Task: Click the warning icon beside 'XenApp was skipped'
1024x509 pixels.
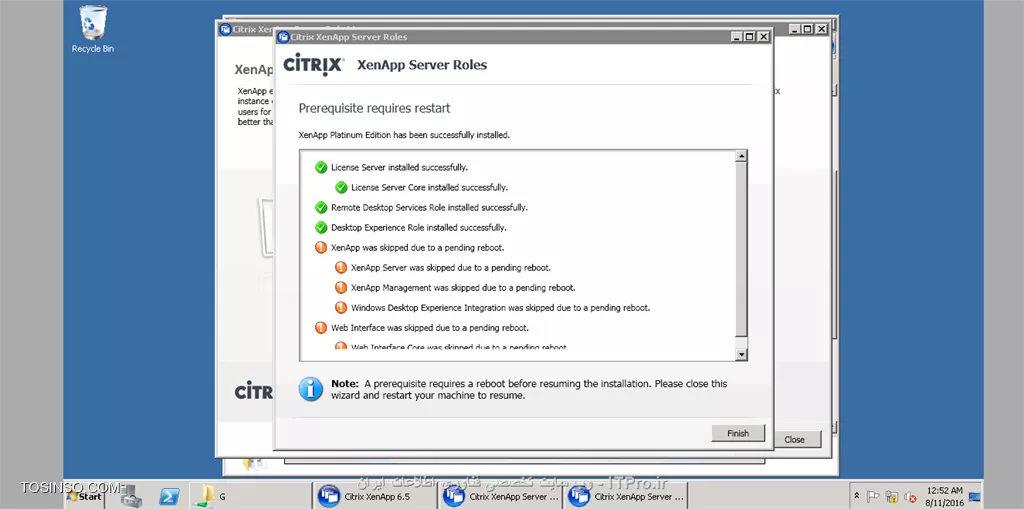Action: pos(321,248)
